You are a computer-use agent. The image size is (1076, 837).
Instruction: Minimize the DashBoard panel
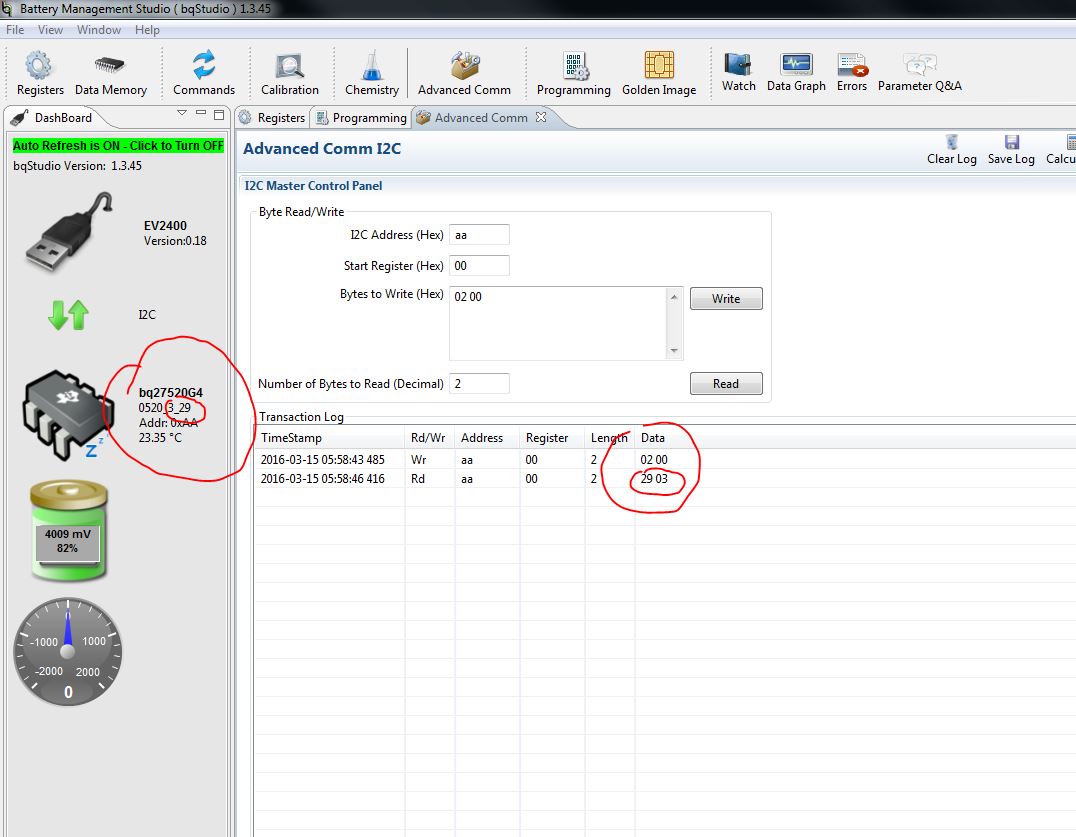click(x=200, y=113)
